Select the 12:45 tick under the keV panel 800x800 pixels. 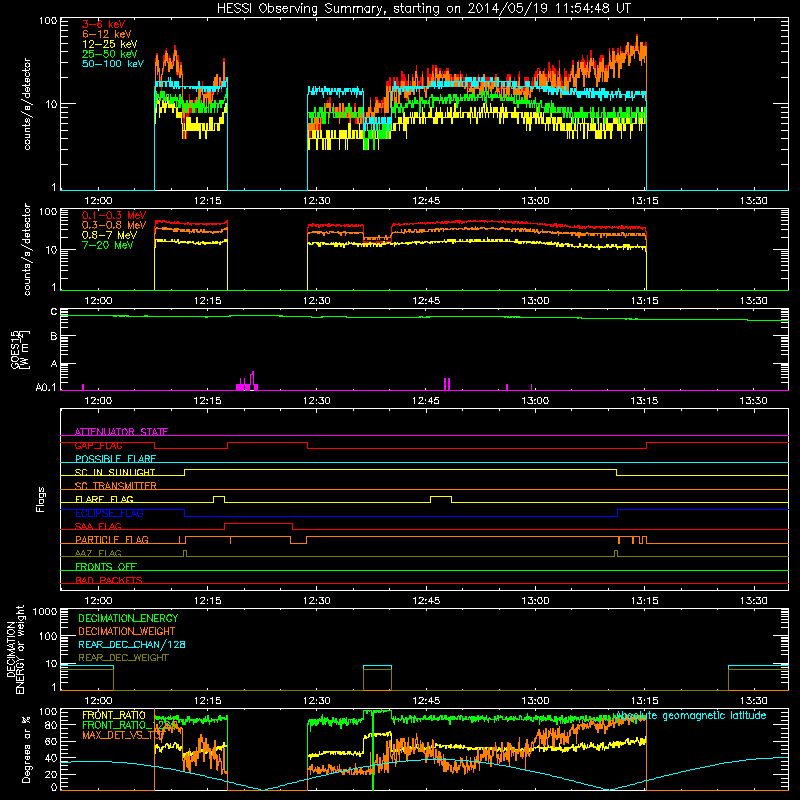pos(426,201)
